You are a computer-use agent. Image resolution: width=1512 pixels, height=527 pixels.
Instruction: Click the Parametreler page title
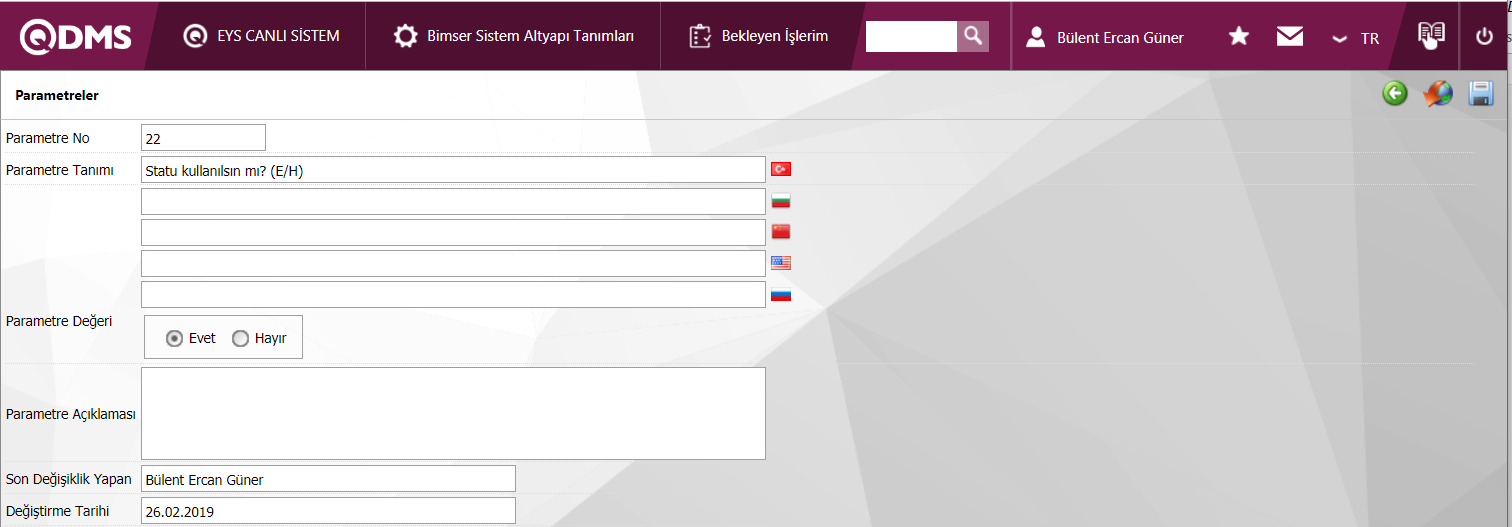click(57, 96)
